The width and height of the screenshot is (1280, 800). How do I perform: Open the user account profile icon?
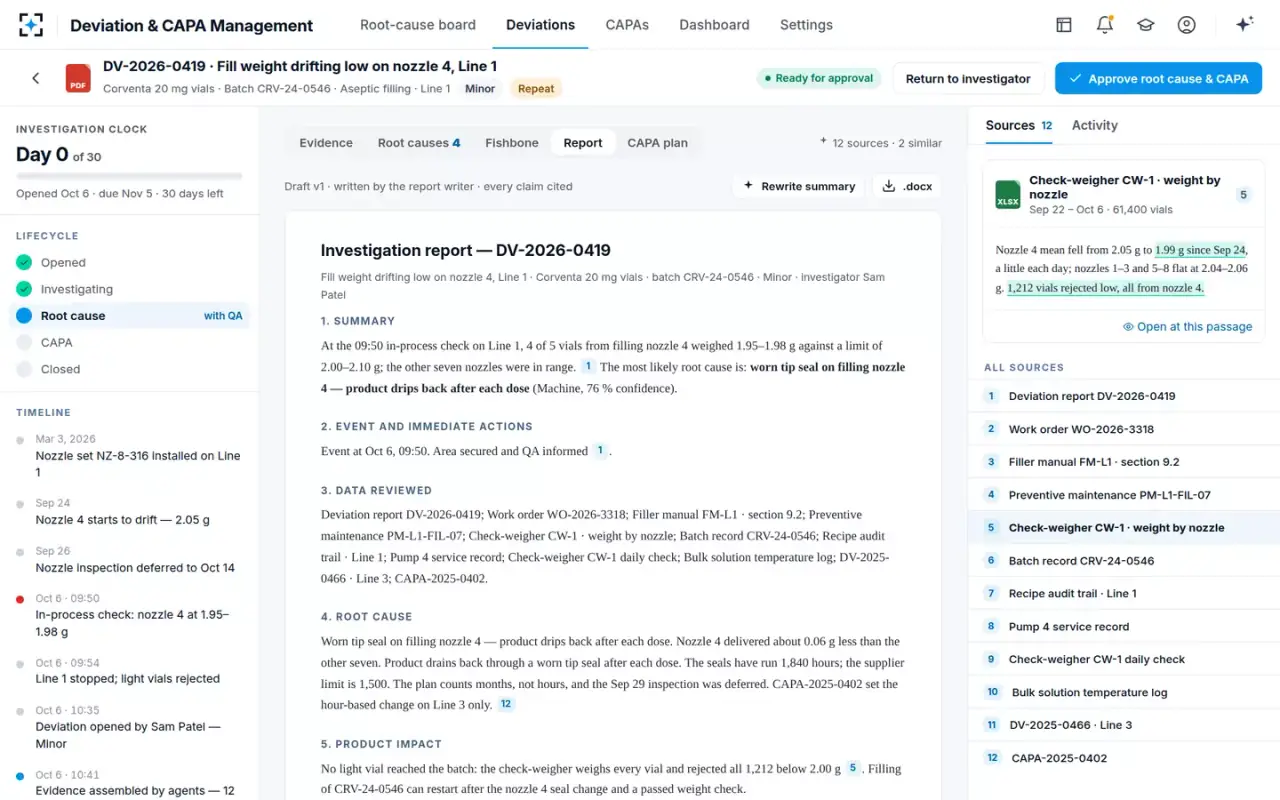pyautogui.click(x=1187, y=25)
